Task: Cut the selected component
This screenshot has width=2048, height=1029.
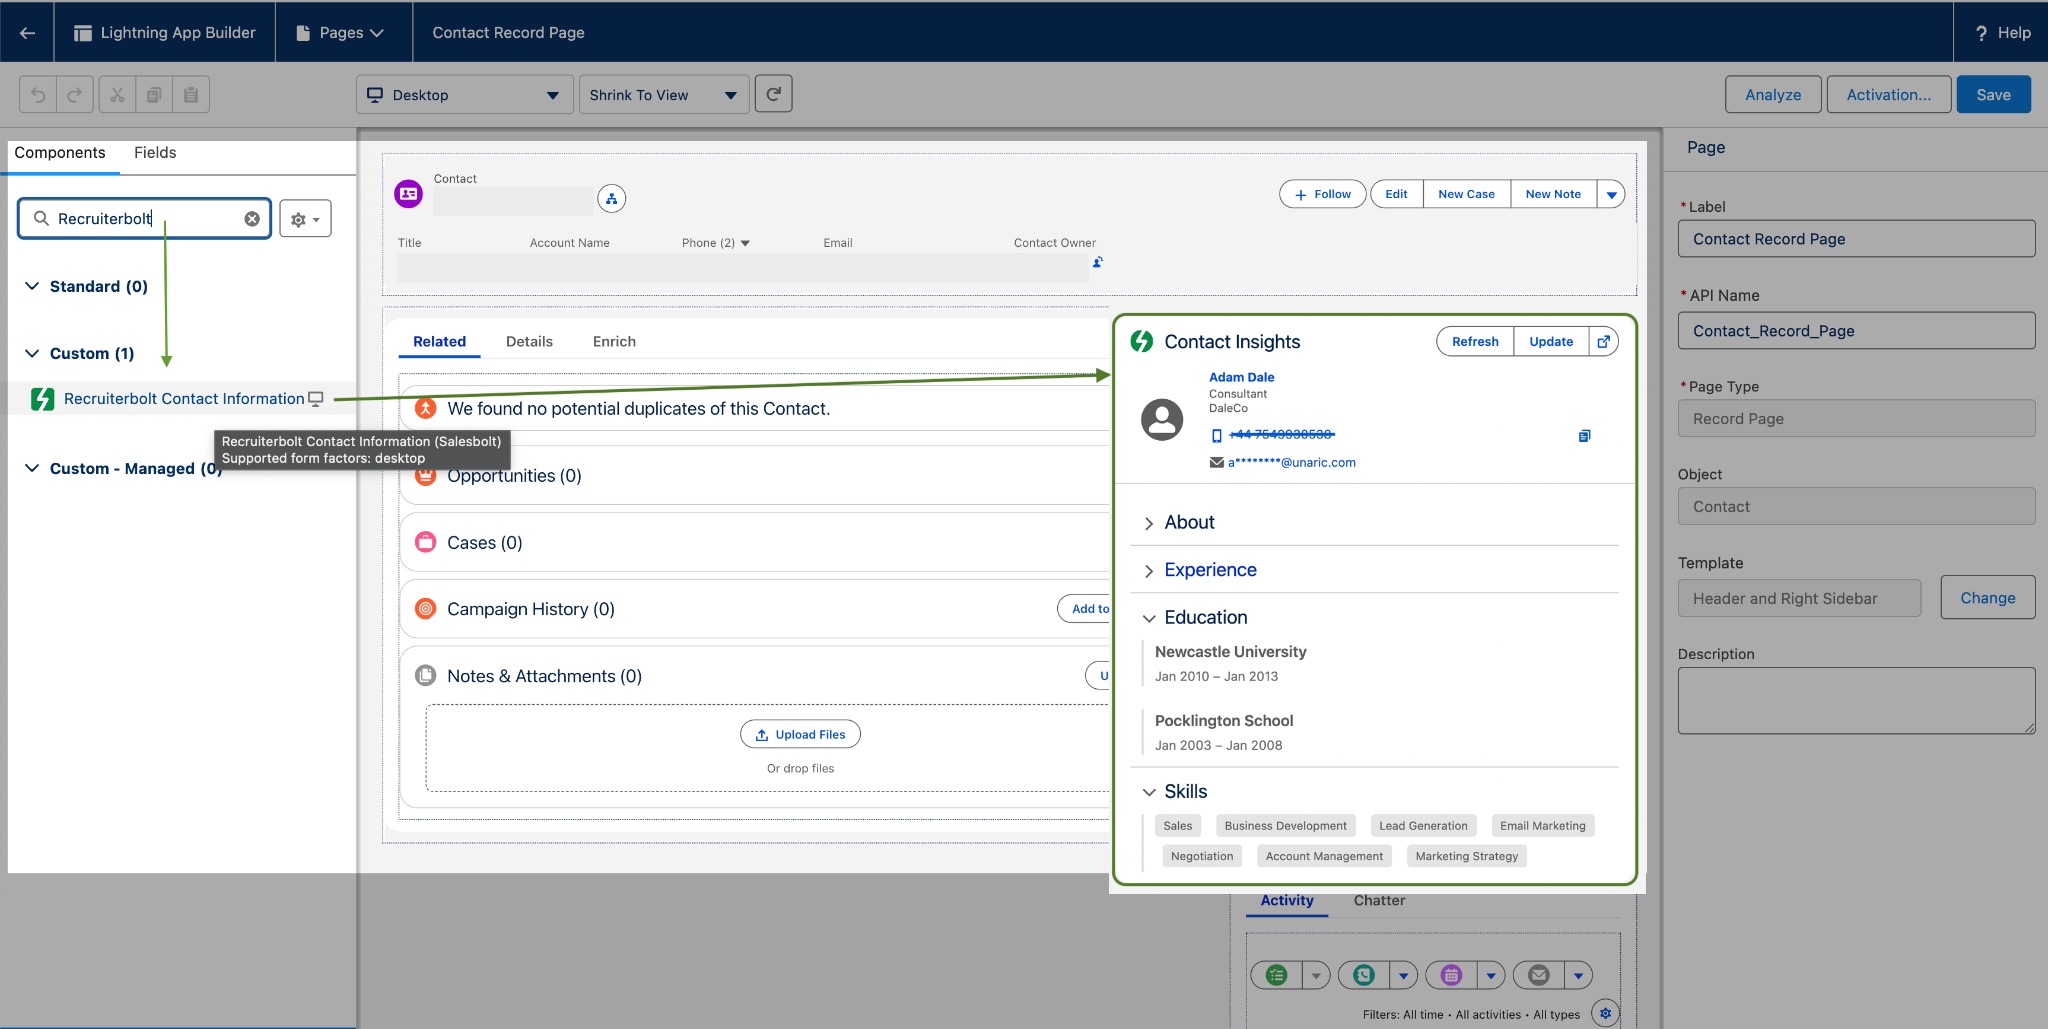Action: [x=117, y=95]
